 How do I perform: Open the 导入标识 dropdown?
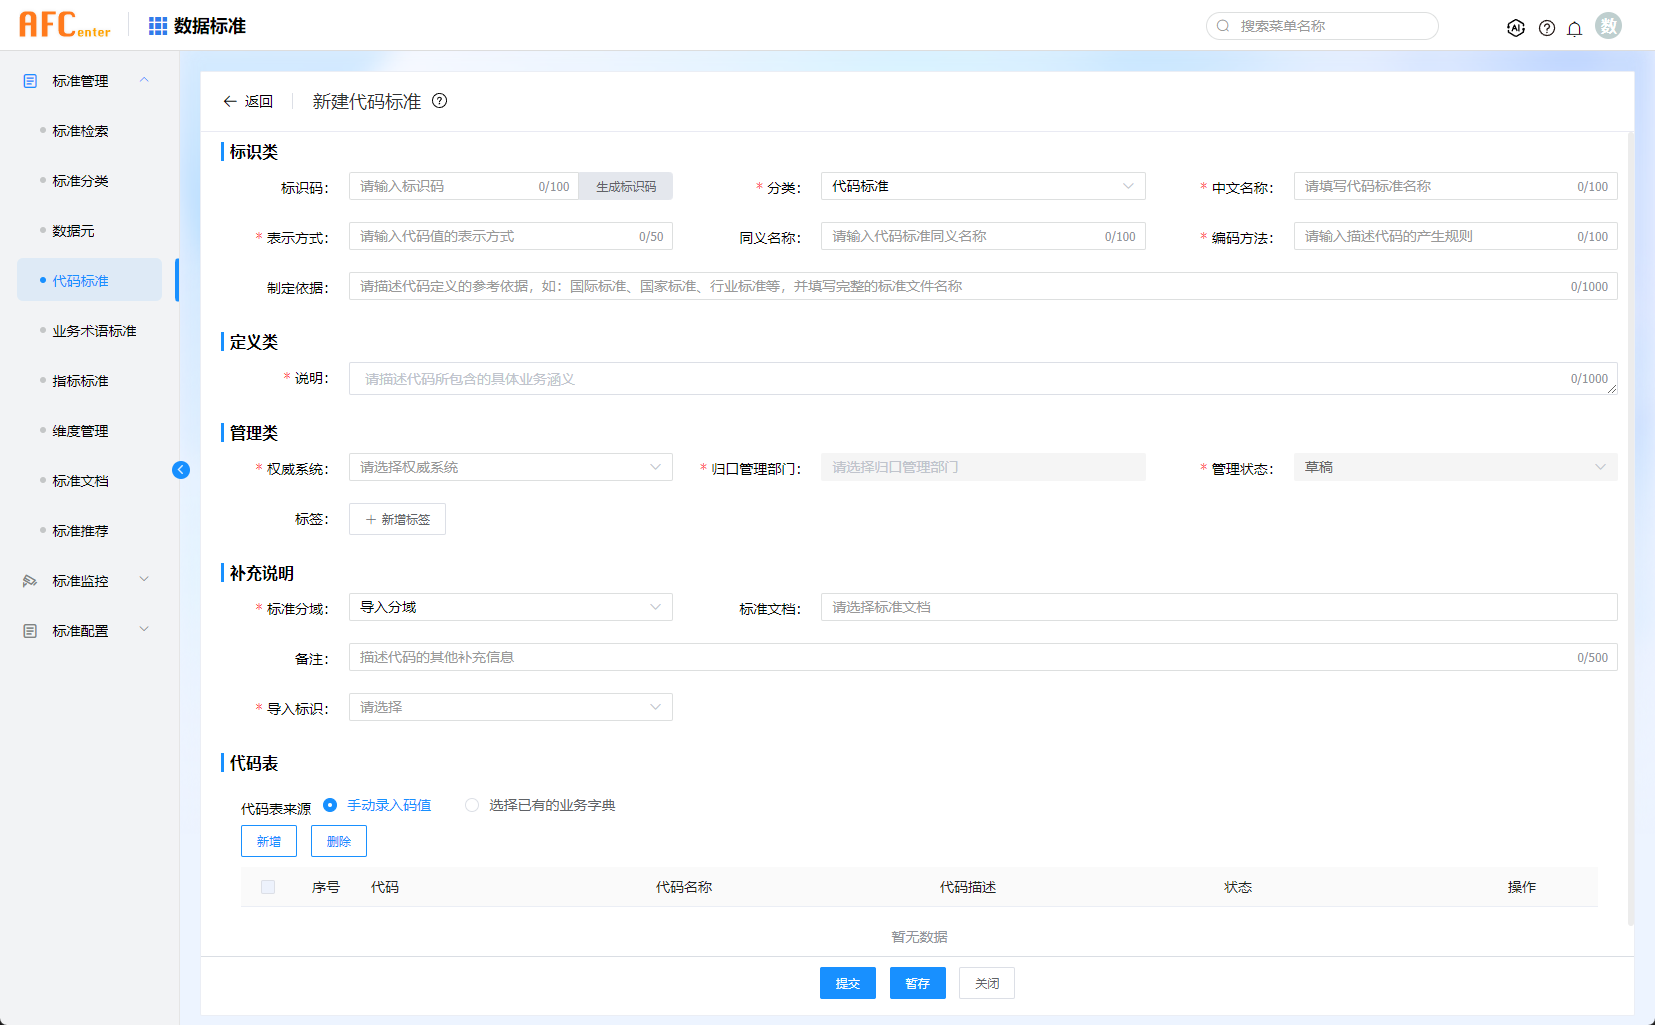tap(511, 707)
